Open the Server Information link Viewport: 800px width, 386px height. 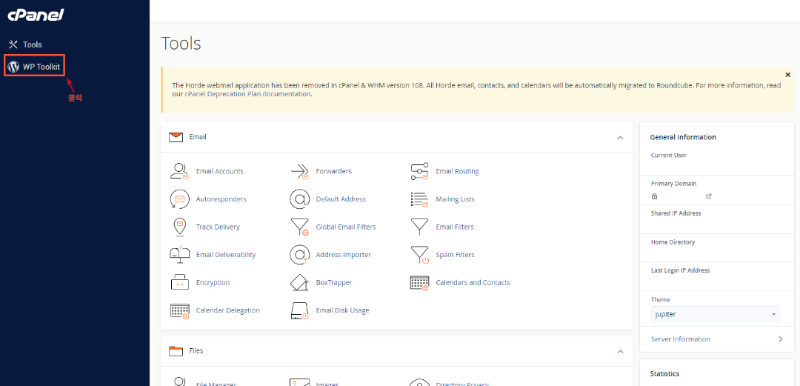tap(680, 339)
